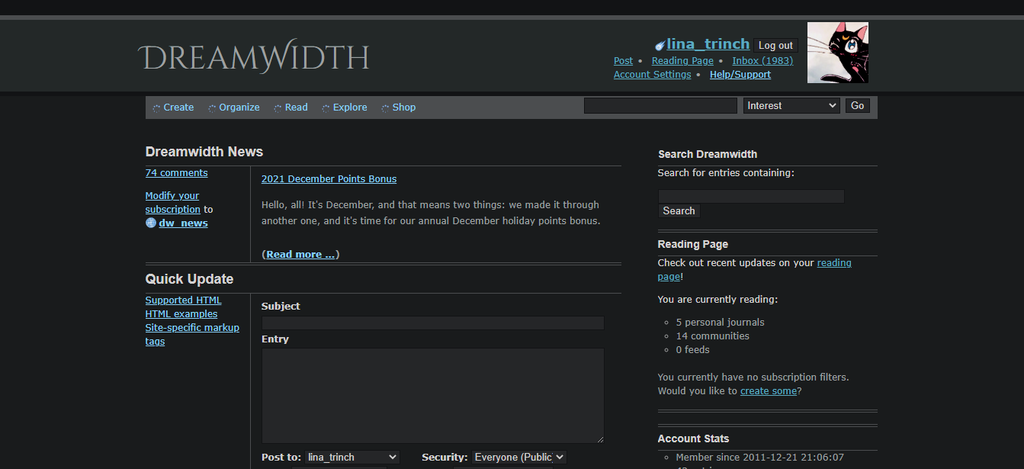Open the Explore menu
Viewport: 1024px width, 469px height.
click(x=350, y=107)
